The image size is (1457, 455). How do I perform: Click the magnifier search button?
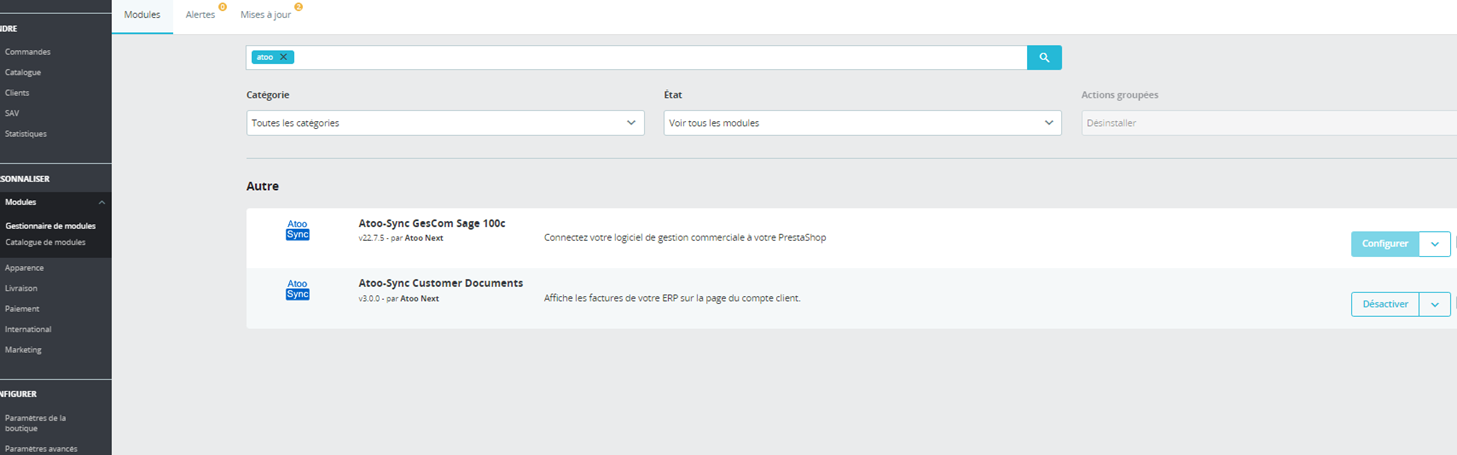pyautogui.click(x=1044, y=57)
